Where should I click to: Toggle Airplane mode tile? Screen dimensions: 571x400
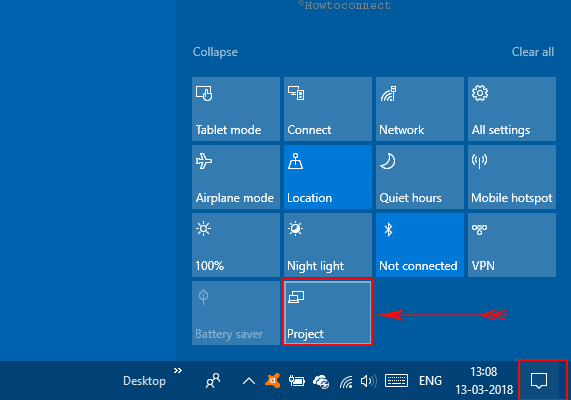pos(236,177)
